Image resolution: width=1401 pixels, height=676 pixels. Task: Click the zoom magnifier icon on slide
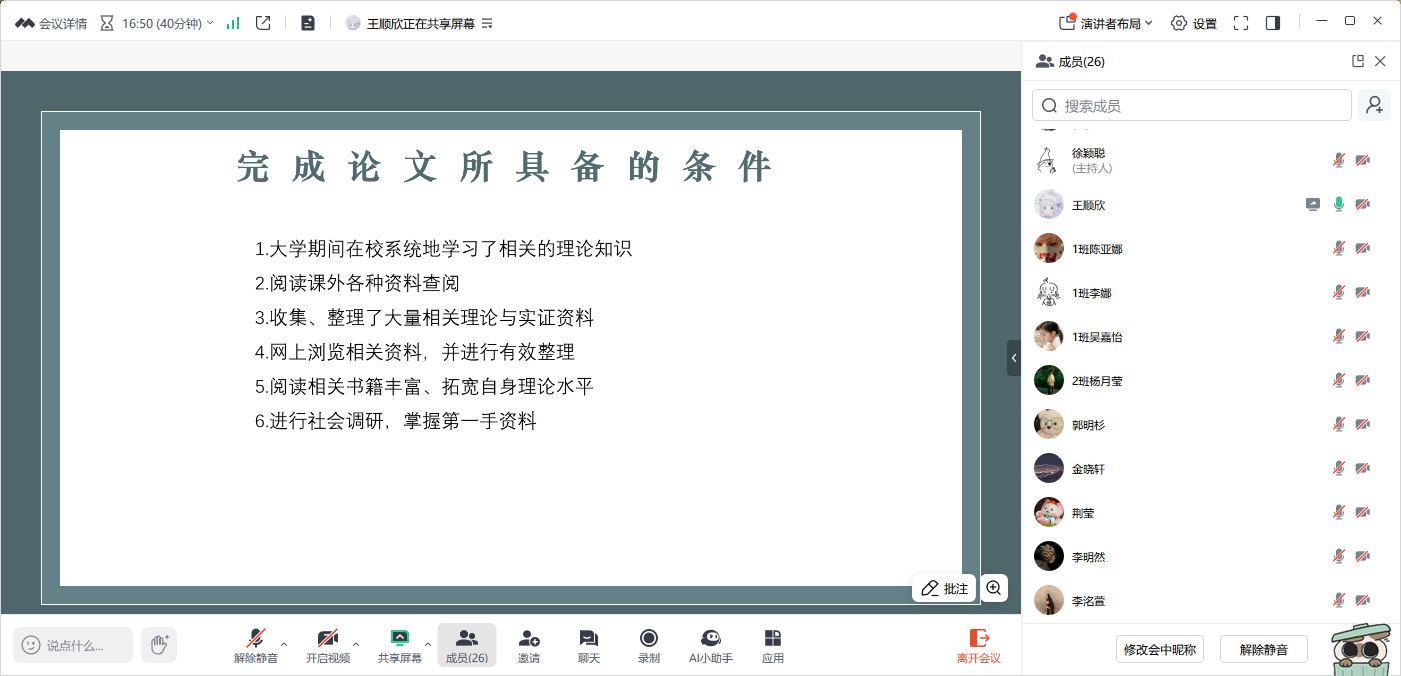tap(994, 588)
